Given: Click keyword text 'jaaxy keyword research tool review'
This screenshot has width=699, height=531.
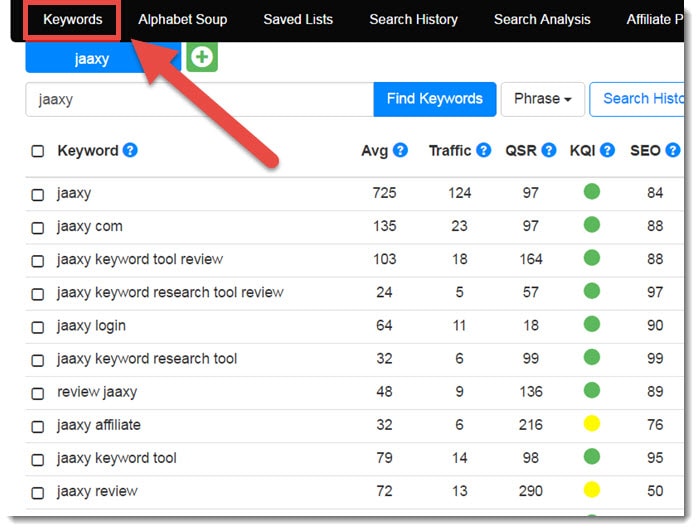Looking at the screenshot, I should [x=170, y=292].
